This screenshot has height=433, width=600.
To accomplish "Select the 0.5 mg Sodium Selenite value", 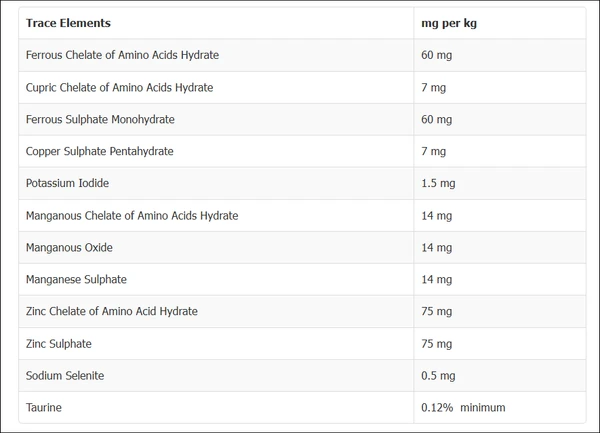I will click(438, 375).
